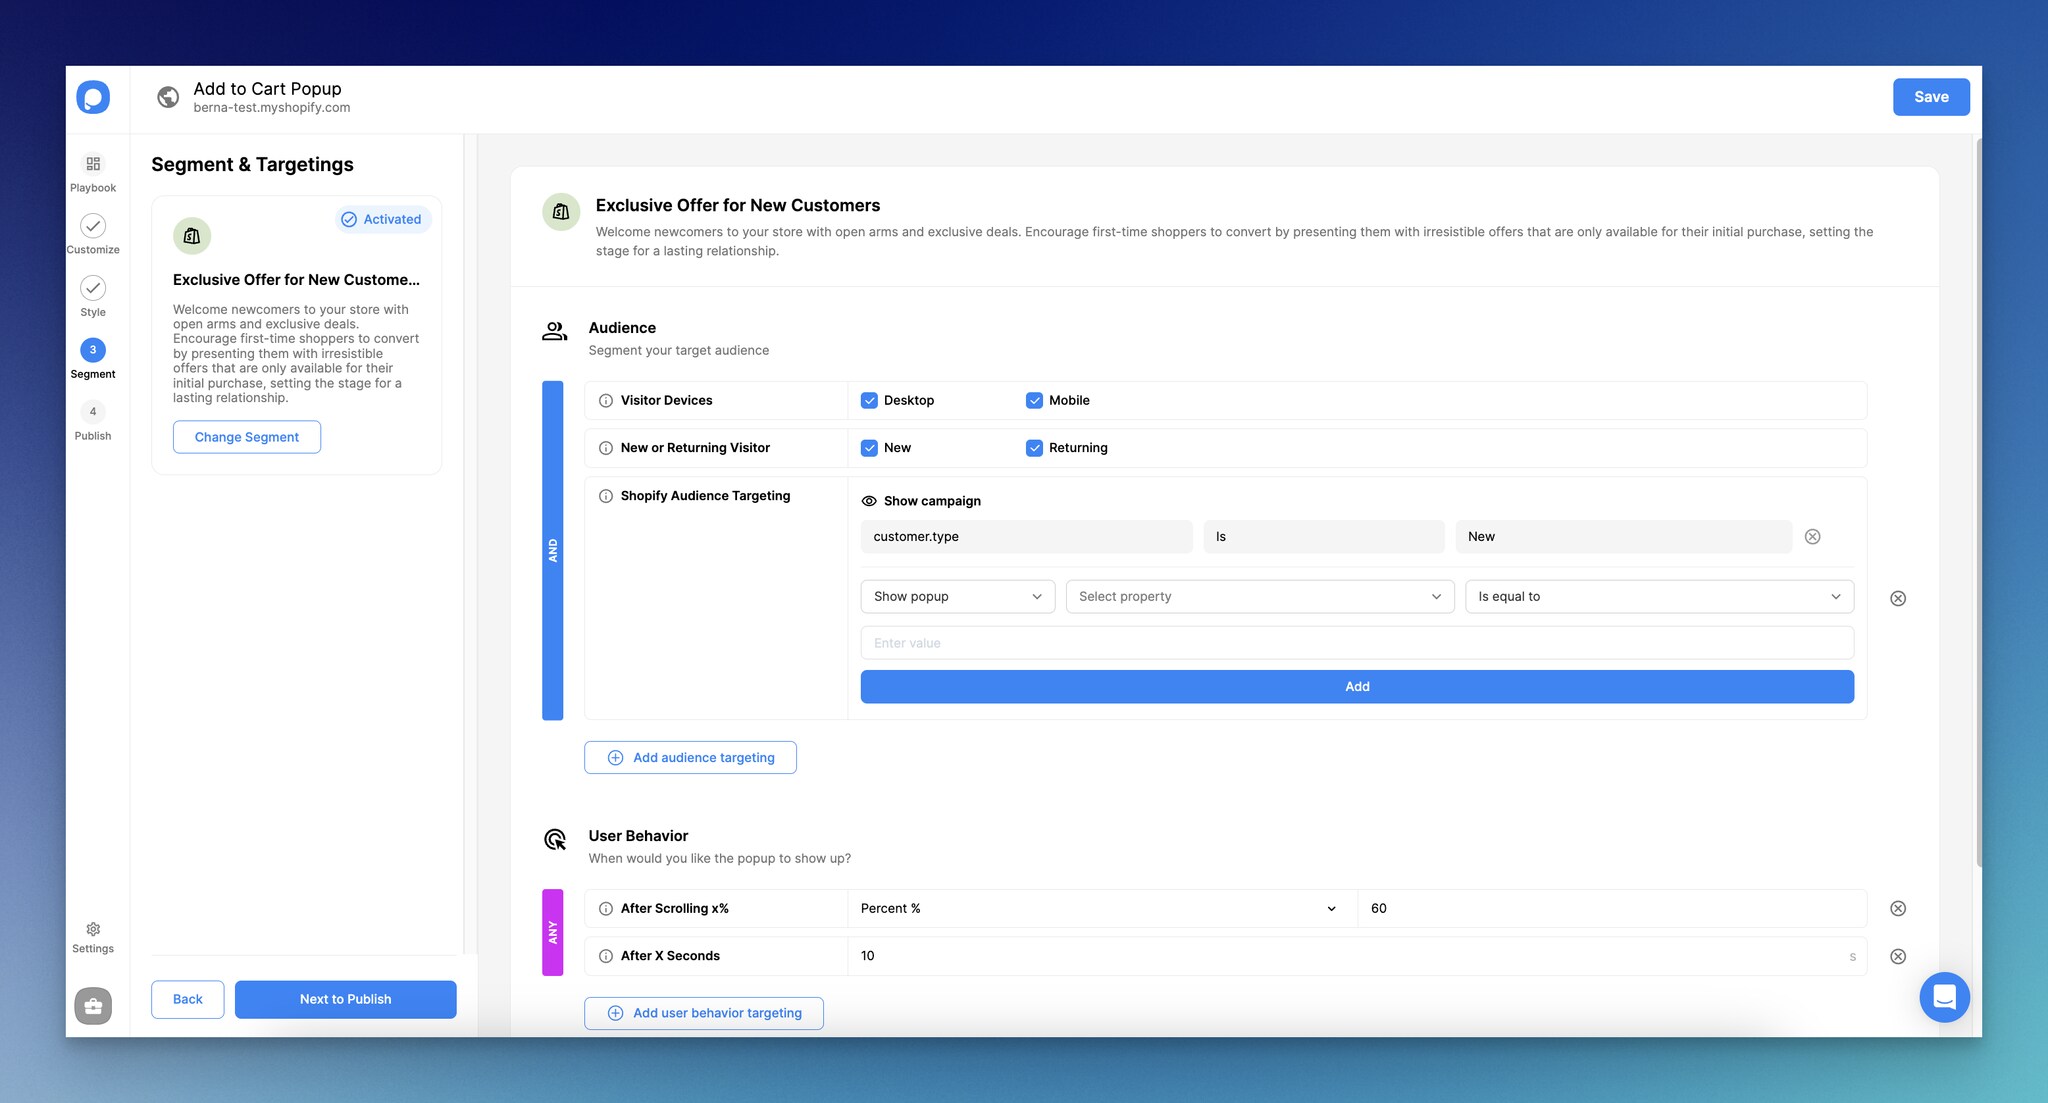2048x1103 pixels.
Task: Go to the Customize step in sidebar
Action: click(93, 226)
